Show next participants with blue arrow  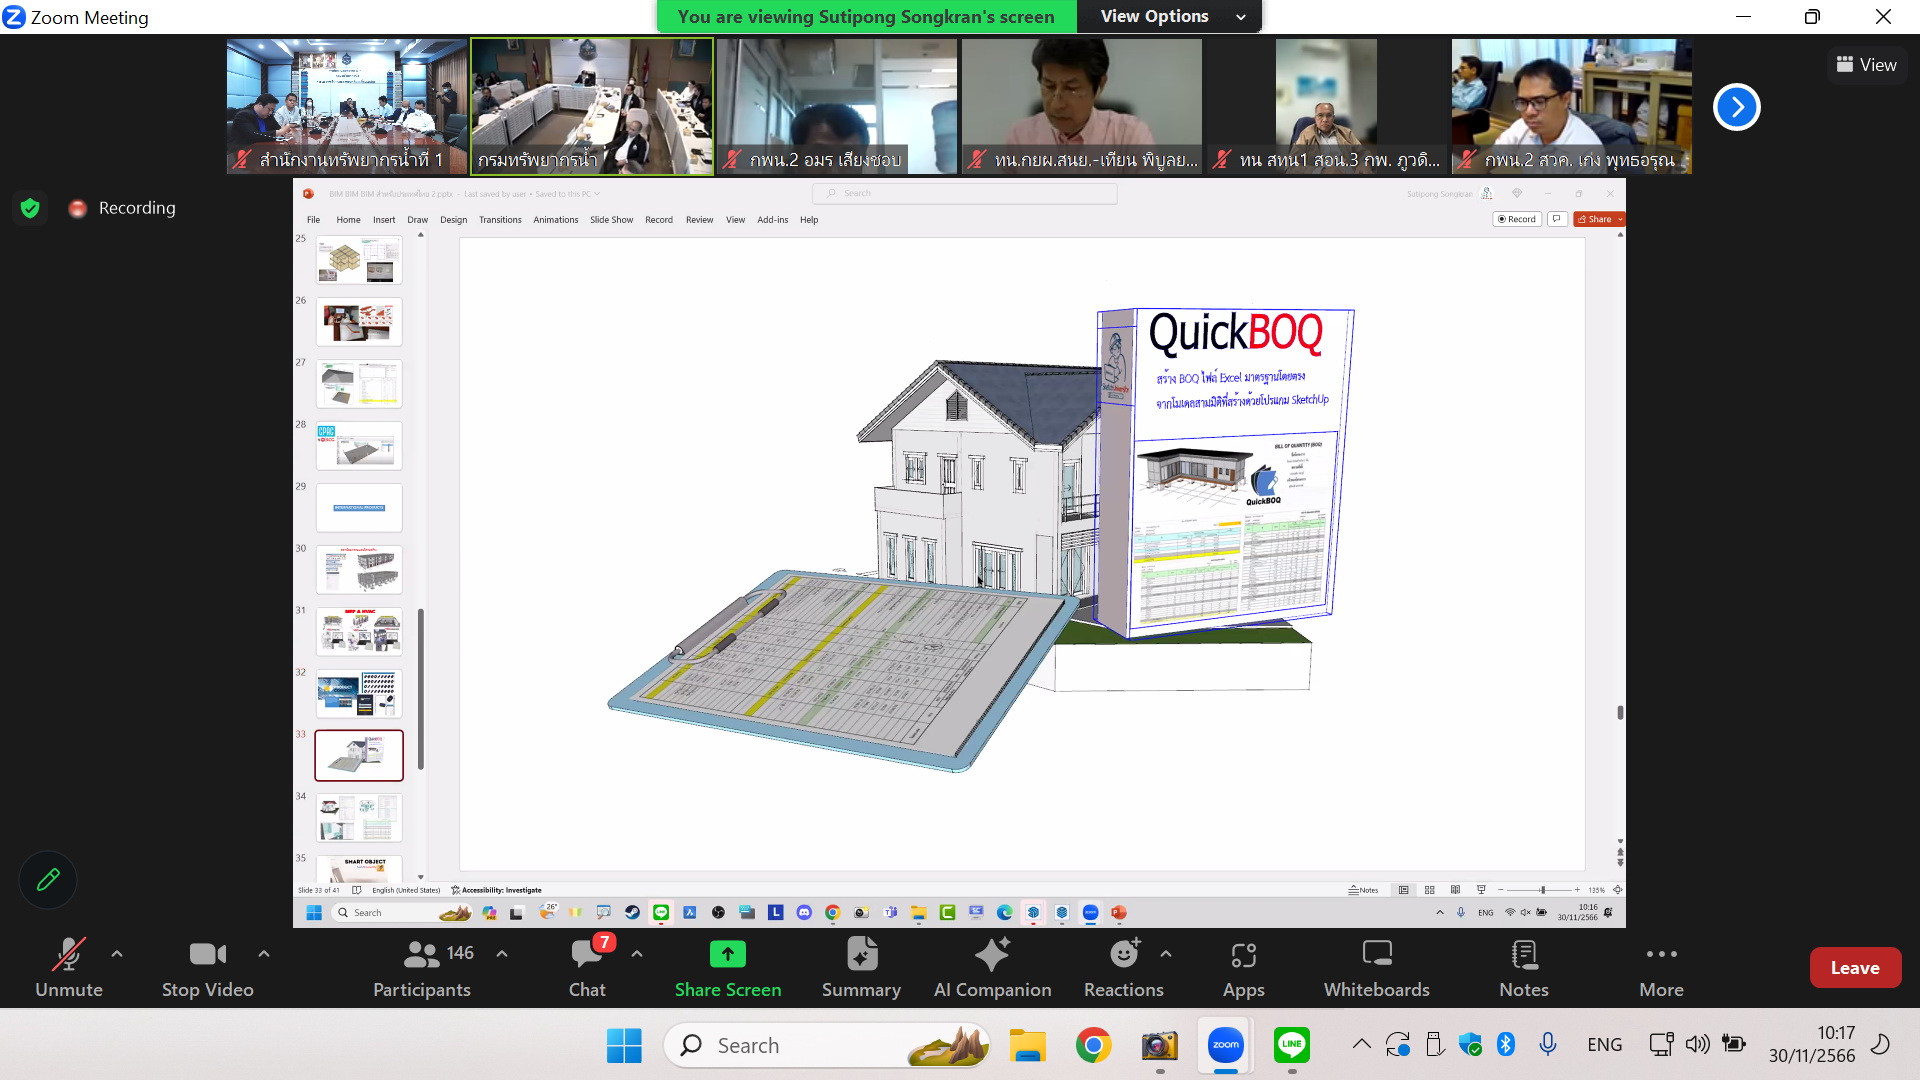click(1737, 107)
